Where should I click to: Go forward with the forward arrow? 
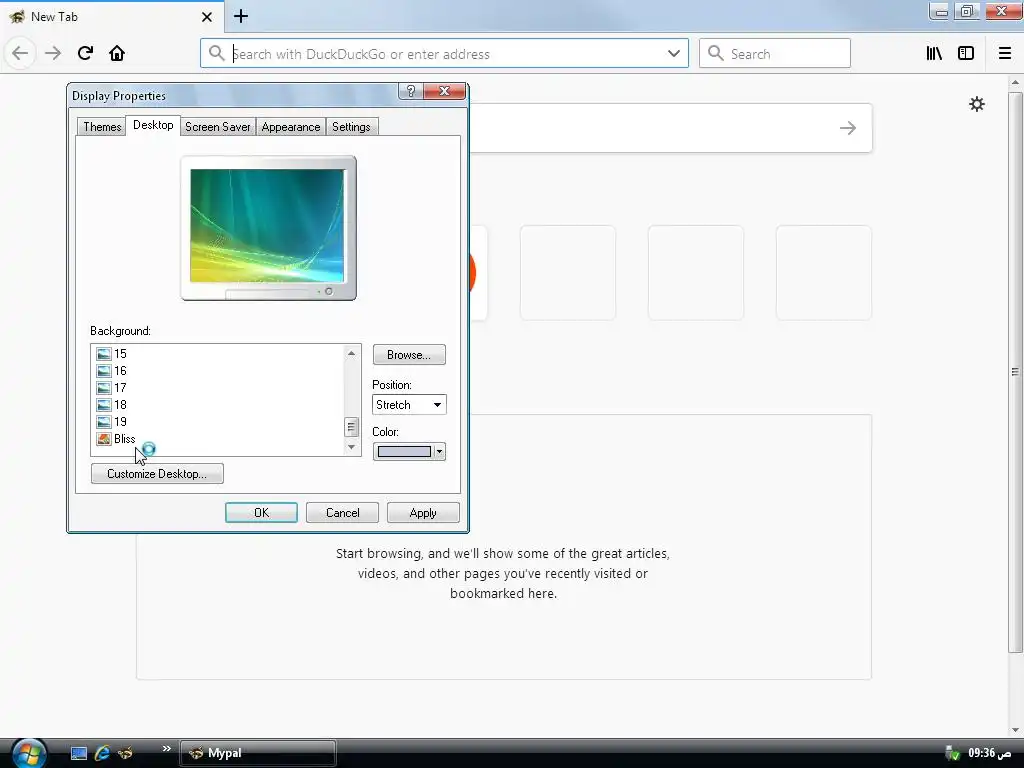[53, 53]
